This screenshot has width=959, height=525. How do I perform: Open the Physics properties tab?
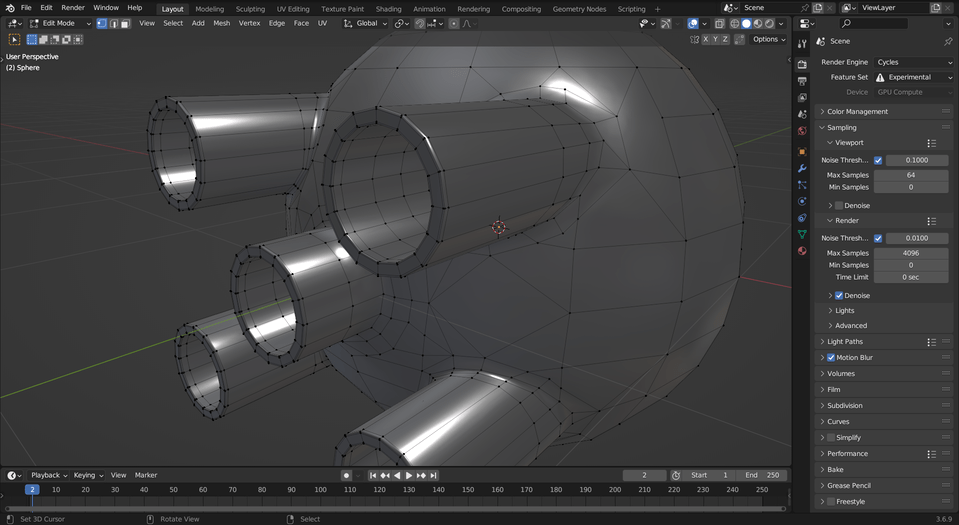(802, 201)
